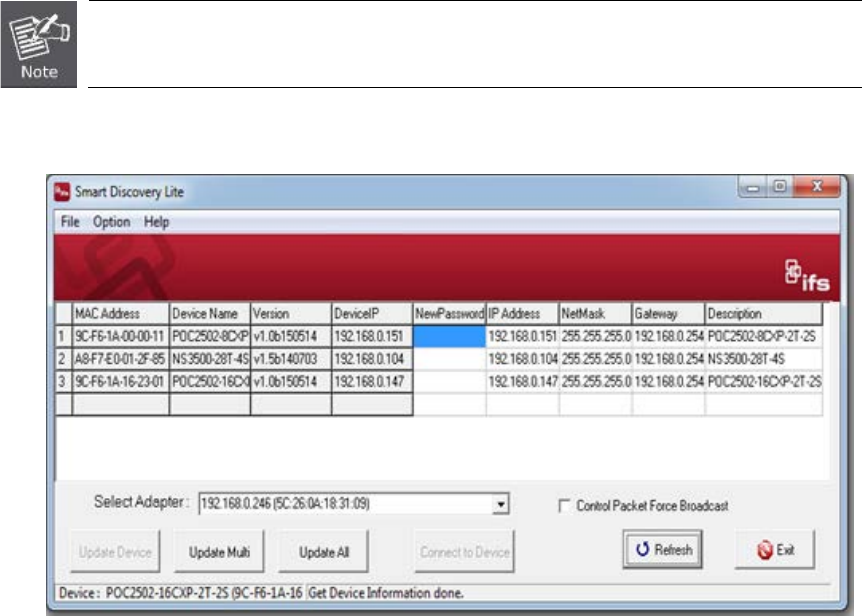Click device name POC2502-8CXP

pyautogui.click(x=209, y=336)
